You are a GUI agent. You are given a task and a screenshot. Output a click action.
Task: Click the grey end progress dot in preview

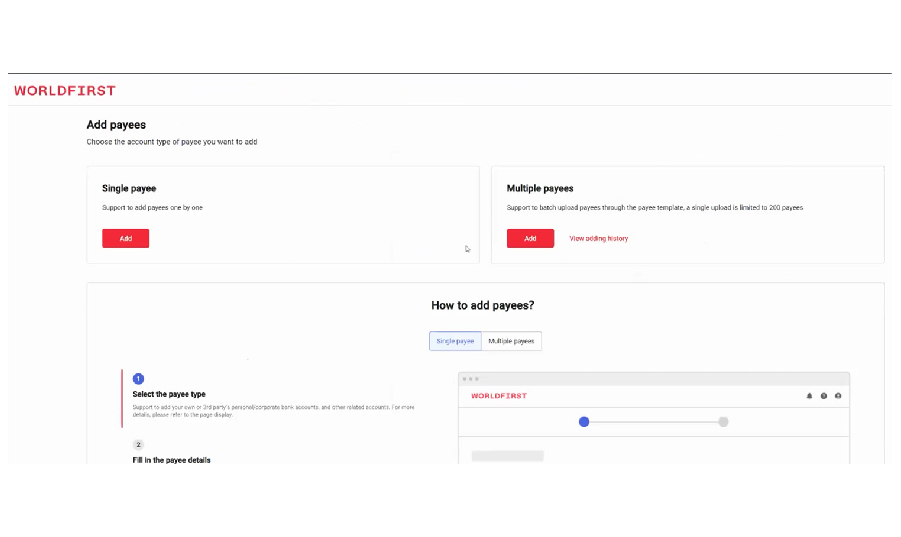723,422
